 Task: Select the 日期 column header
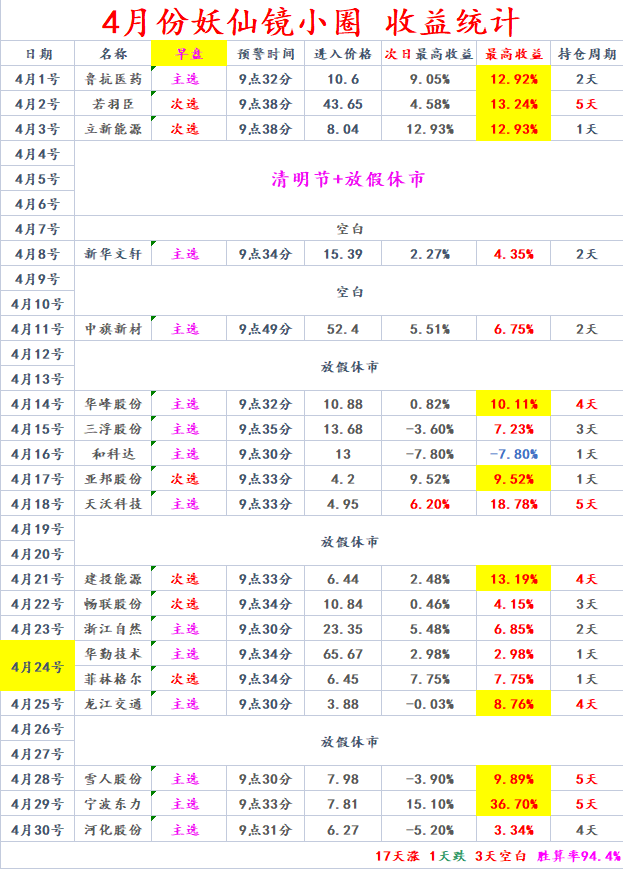point(38,54)
